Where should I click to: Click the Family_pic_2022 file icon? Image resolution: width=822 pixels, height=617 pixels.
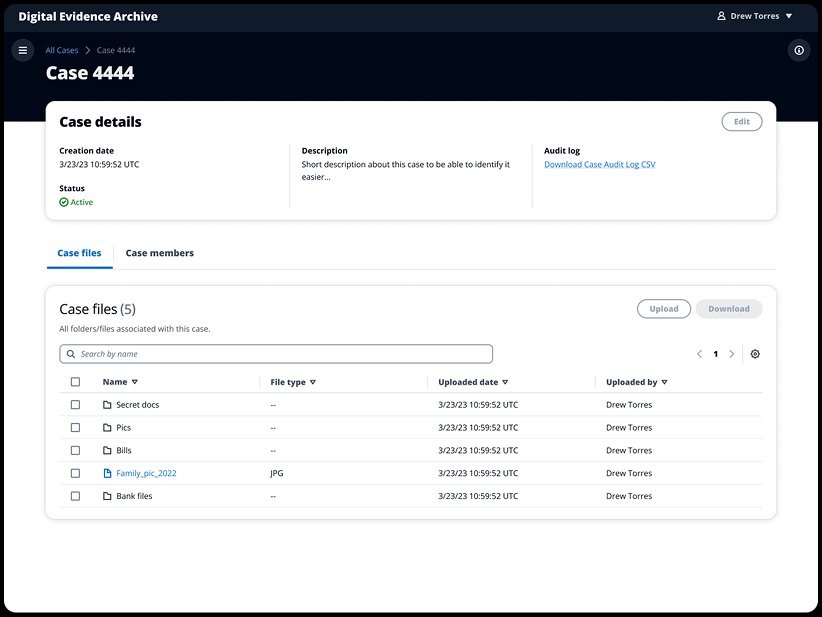click(108, 473)
